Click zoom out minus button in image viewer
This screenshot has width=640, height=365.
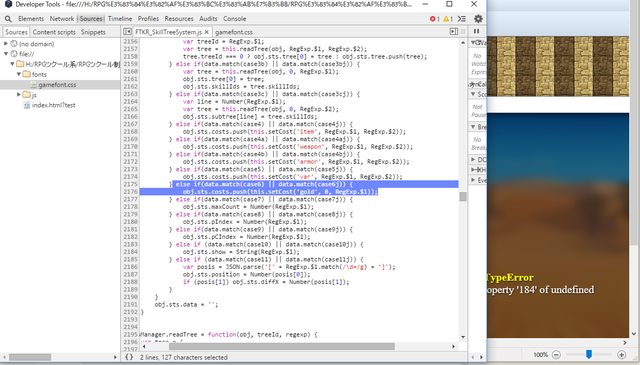(556, 355)
